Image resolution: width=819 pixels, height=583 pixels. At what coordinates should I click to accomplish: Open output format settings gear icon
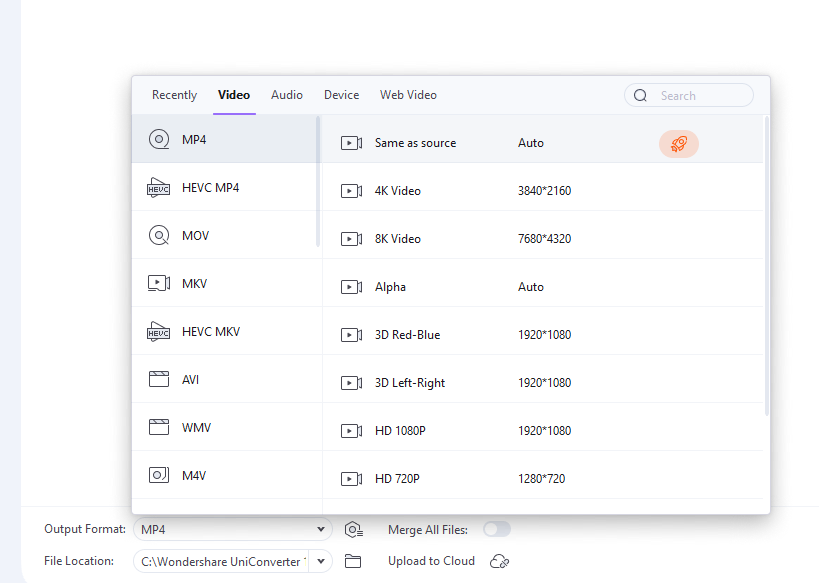click(x=352, y=530)
